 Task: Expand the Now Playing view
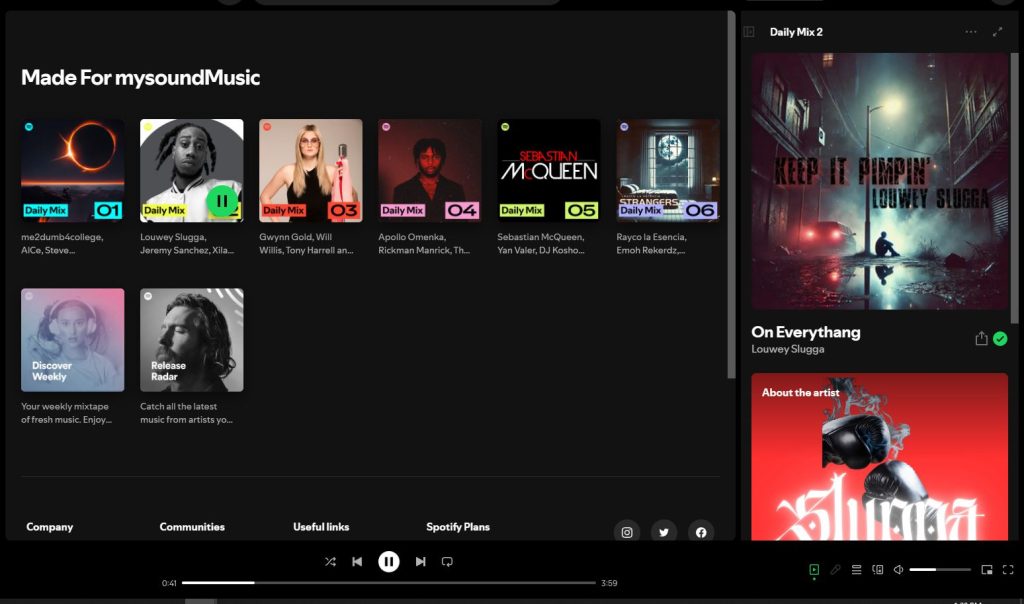[x=997, y=32]
